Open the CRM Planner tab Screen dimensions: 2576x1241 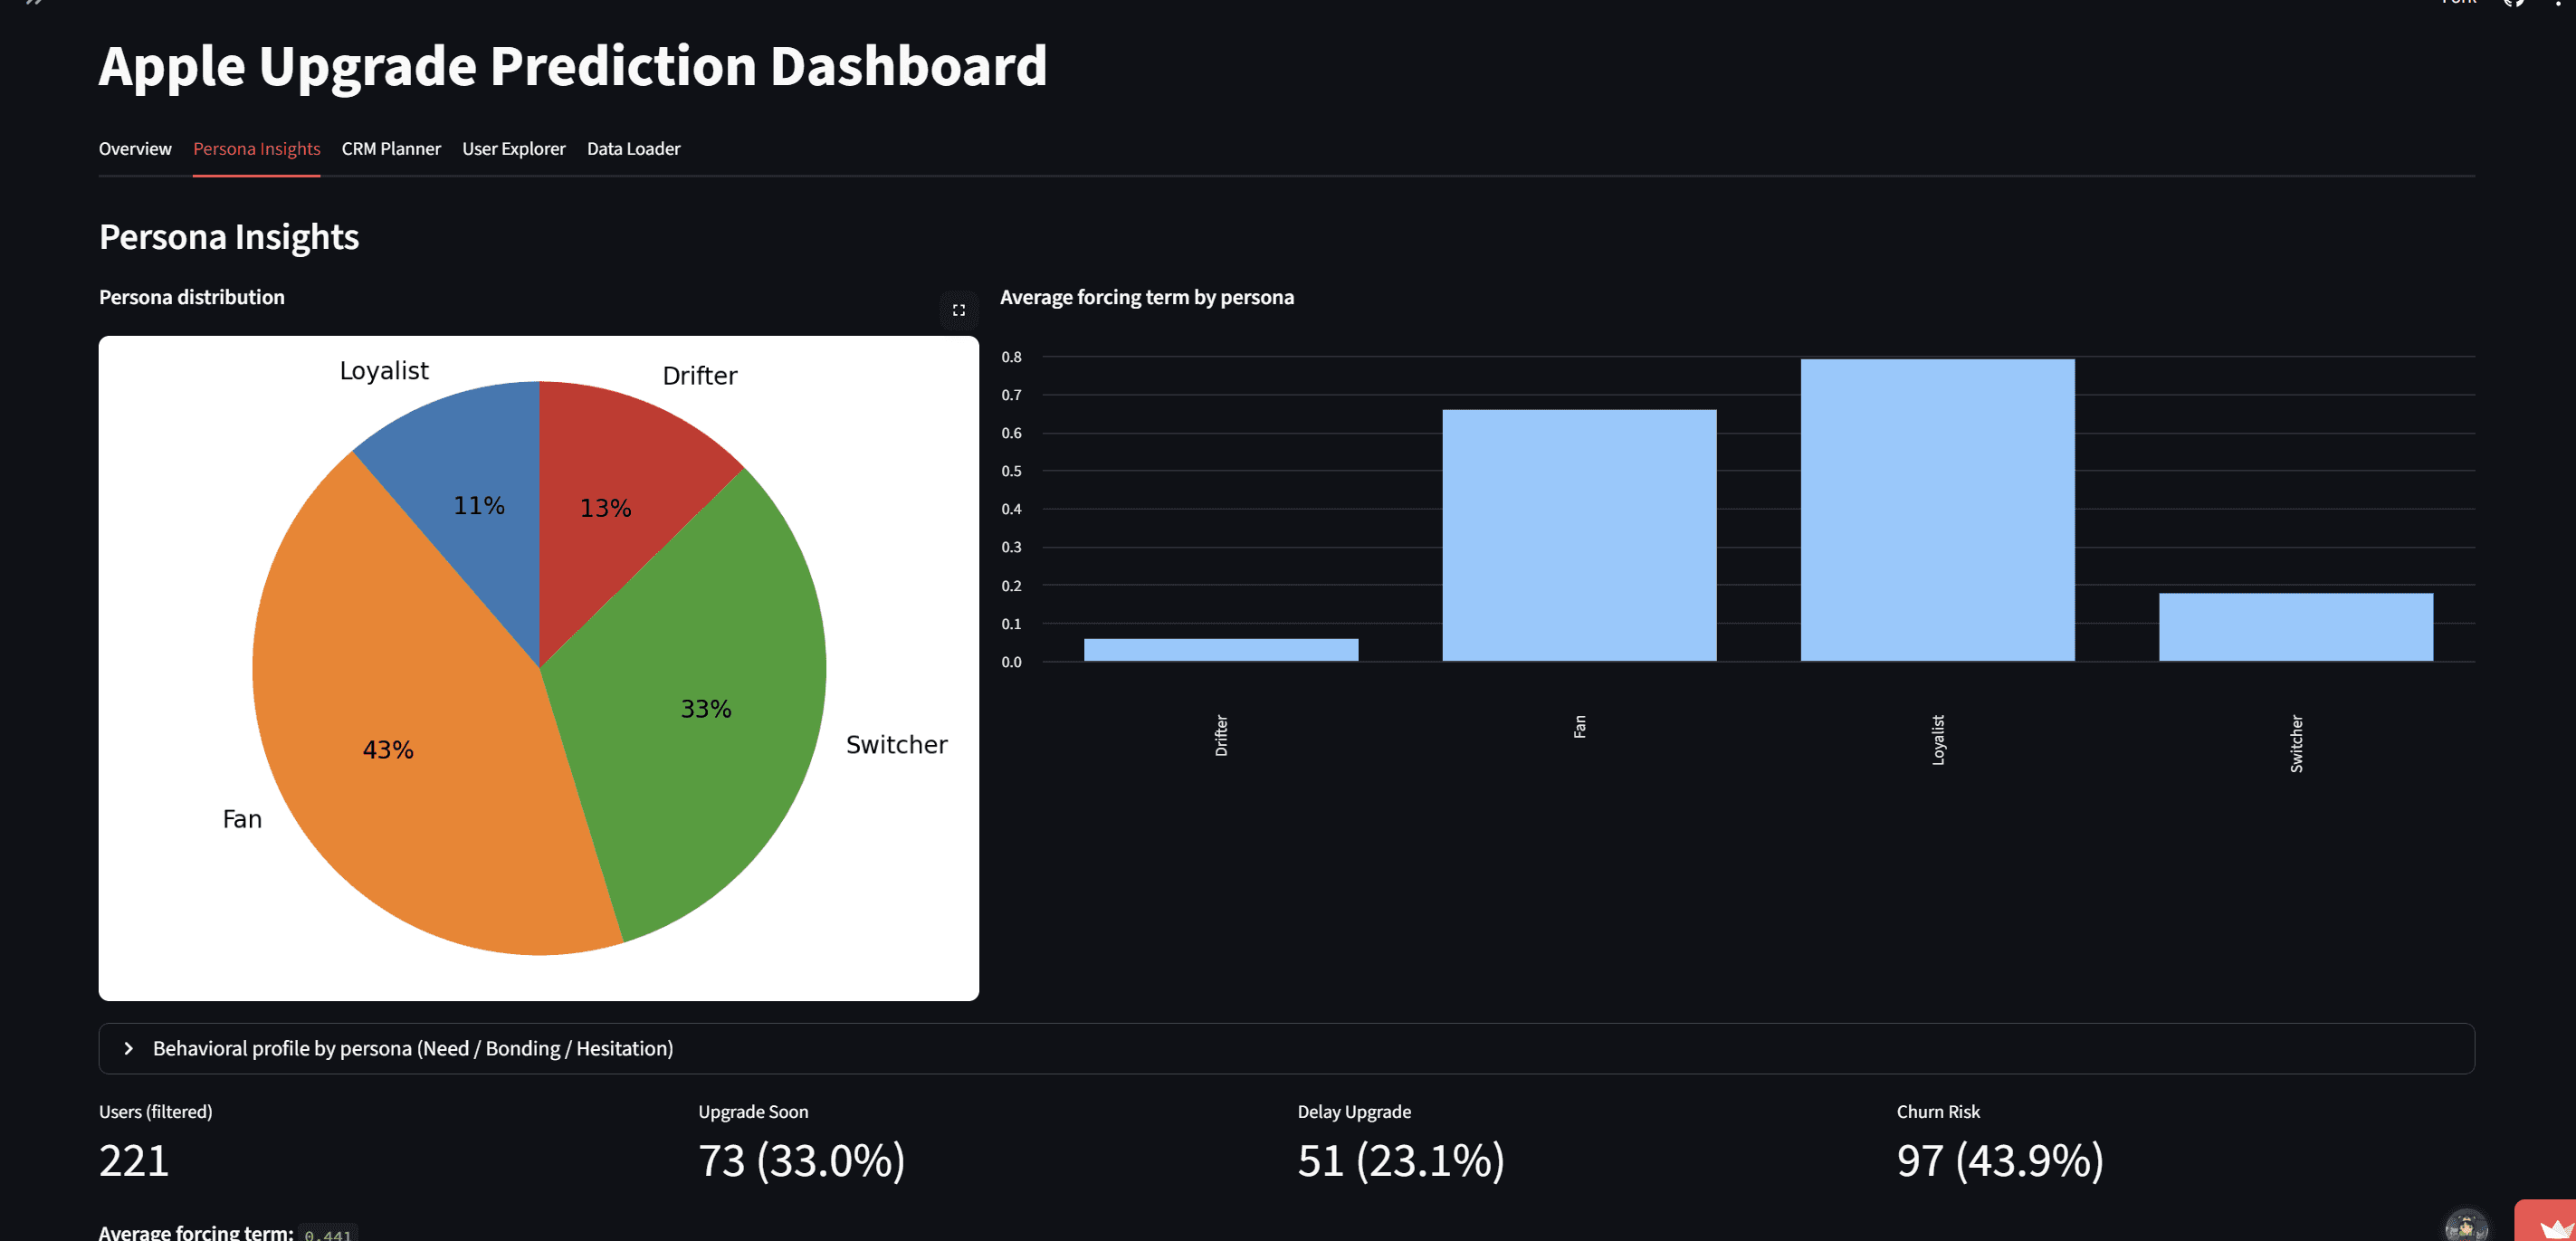(x=391, y=149)
